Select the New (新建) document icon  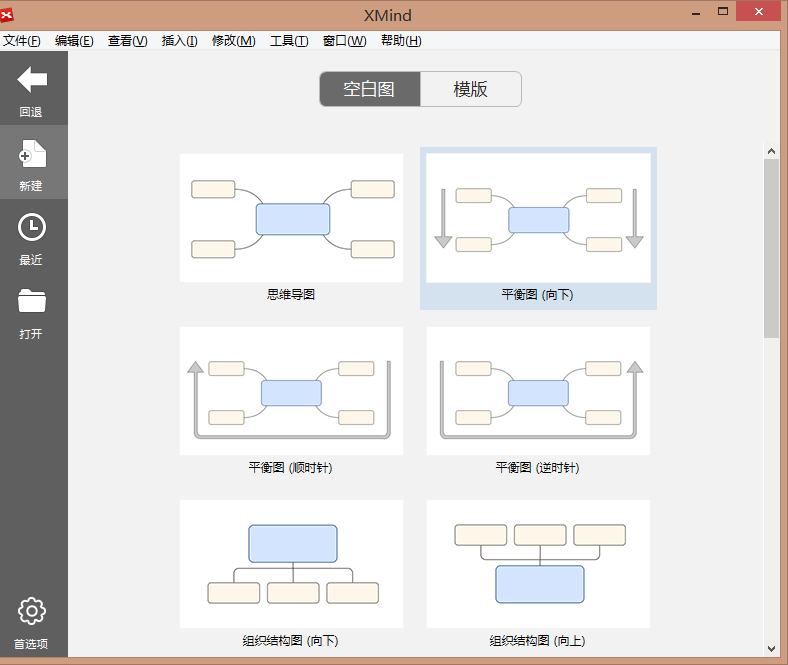click(33, 154)
